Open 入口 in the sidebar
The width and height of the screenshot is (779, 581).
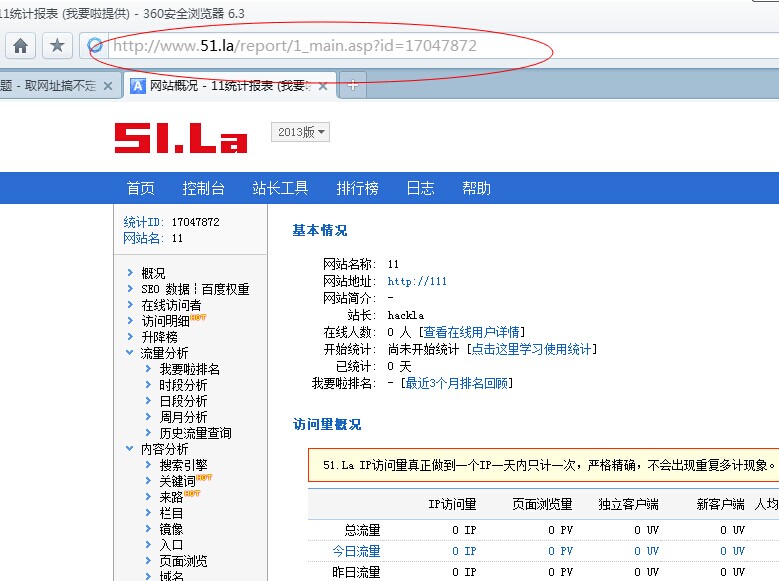point(171,544)
